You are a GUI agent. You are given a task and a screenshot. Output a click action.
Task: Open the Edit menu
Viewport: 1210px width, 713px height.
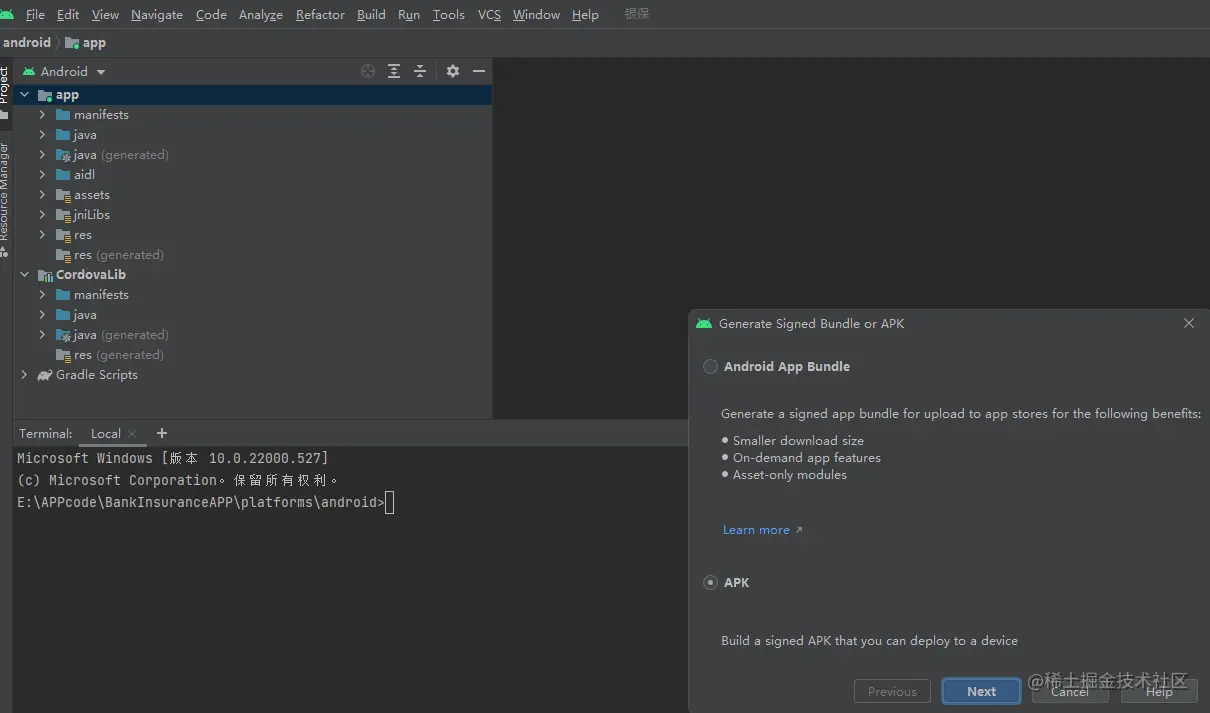[68, 14]
